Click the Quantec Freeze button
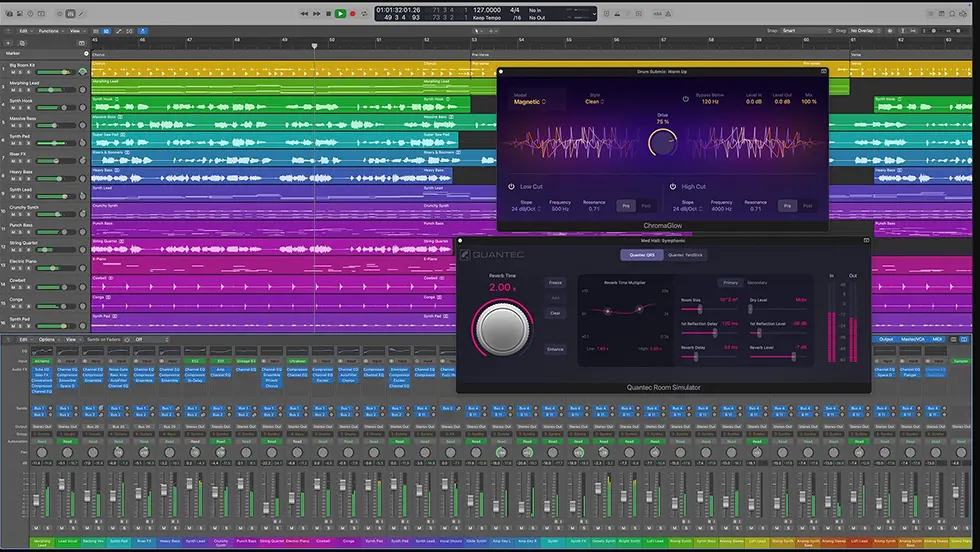Viewport: 980px width, 552px height. pyautogui.click(x=555, y=283)
